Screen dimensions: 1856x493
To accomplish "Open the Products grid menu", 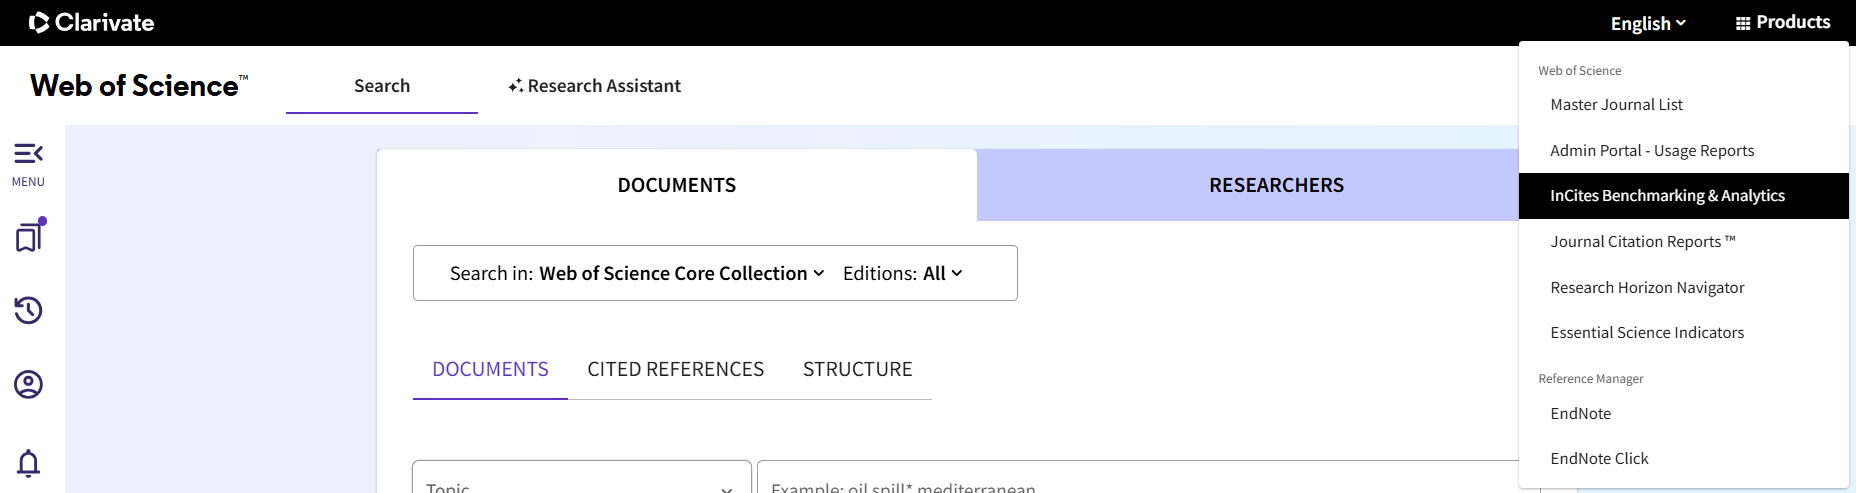I will [x=1782, y=22].
